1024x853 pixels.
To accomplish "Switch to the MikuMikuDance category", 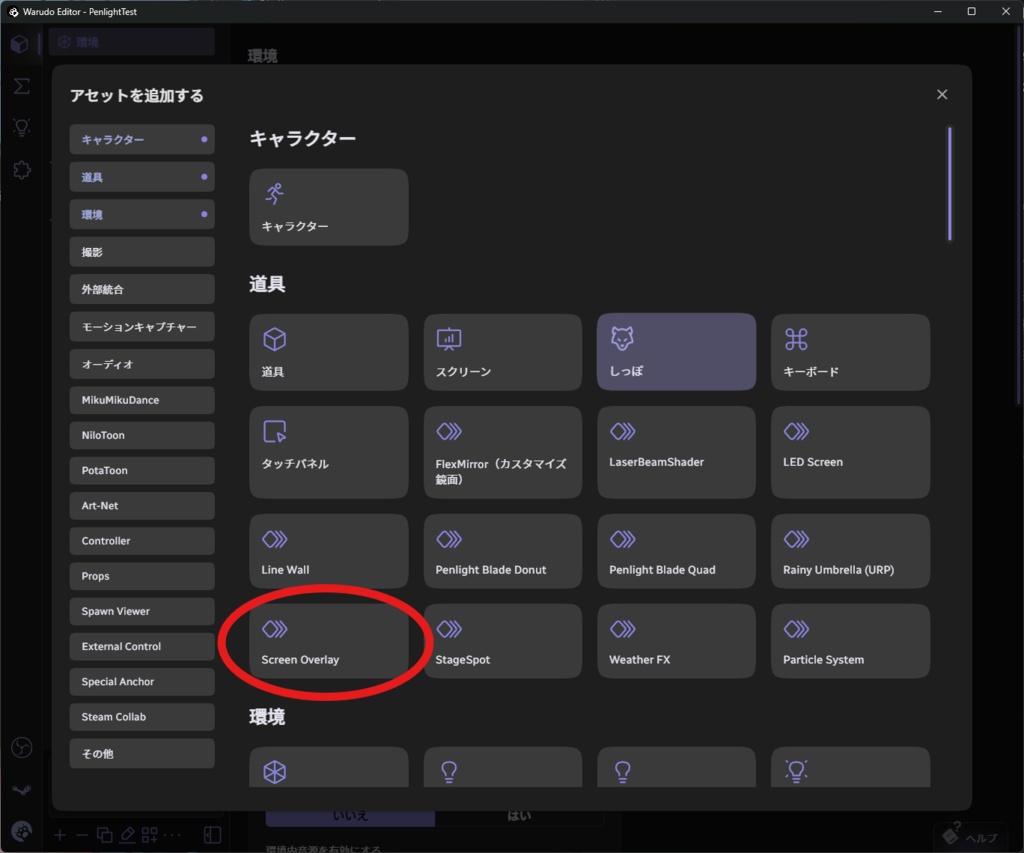I will pyautogui.click(x=142, y=400).
